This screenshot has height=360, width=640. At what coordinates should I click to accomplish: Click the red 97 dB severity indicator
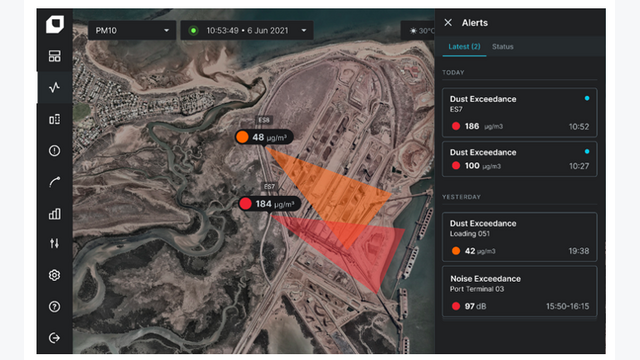click(456, 306)
